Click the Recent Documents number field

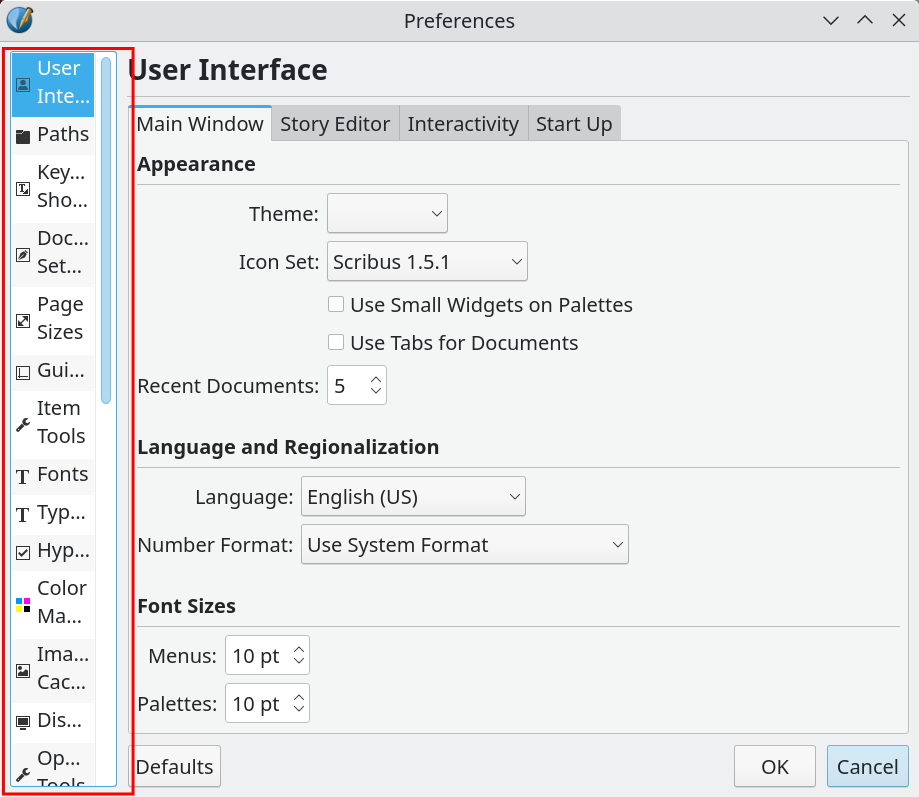[347, 385]
